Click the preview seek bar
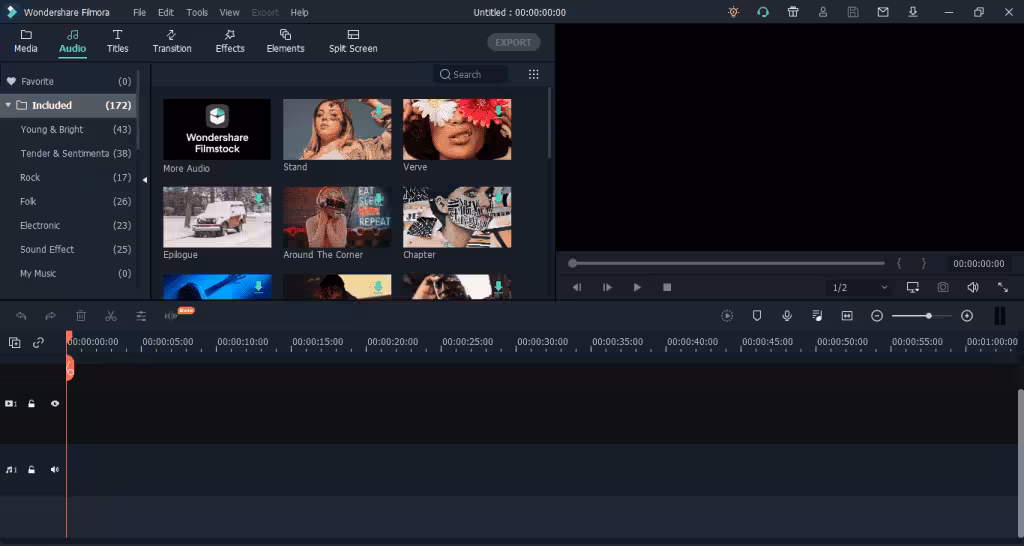Viewport: 1024px width, 546px height. tap(727, 263)
